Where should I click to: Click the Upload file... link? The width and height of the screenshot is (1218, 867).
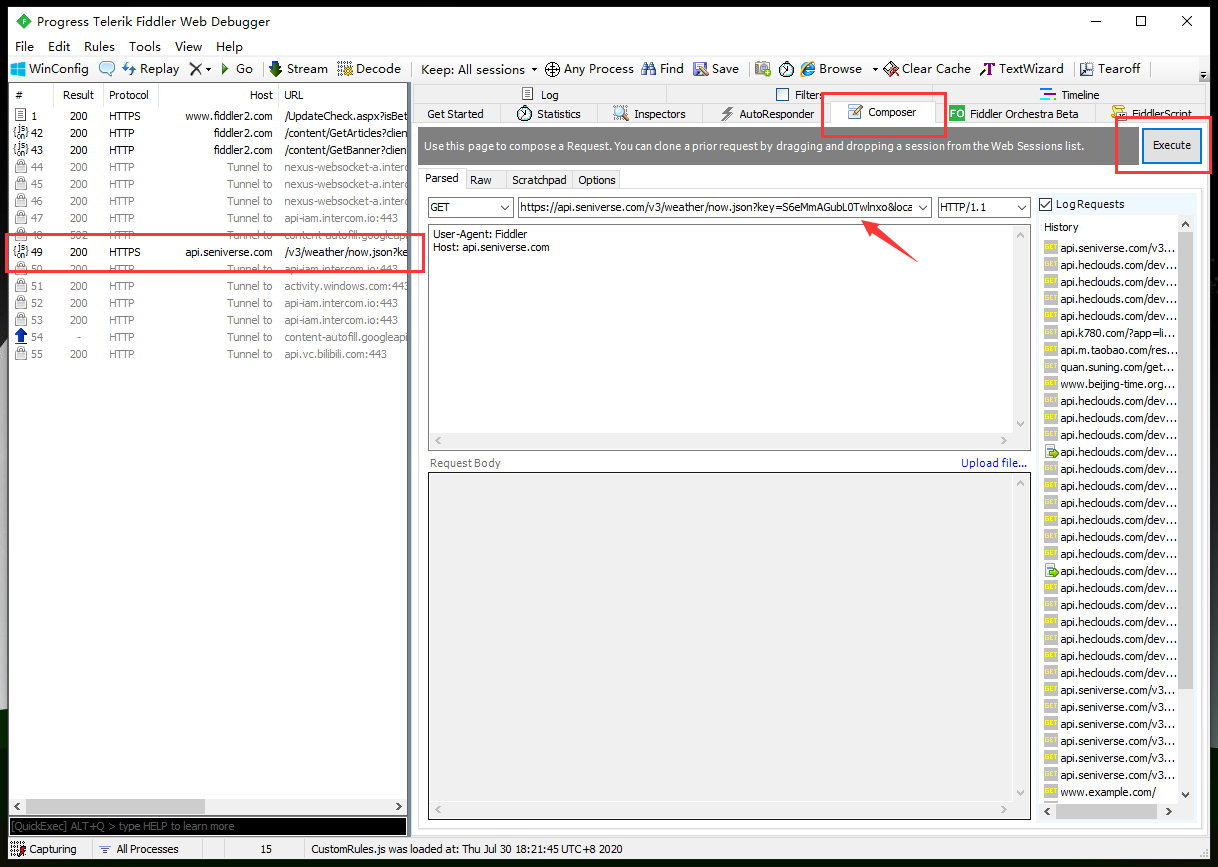[994, 463]
